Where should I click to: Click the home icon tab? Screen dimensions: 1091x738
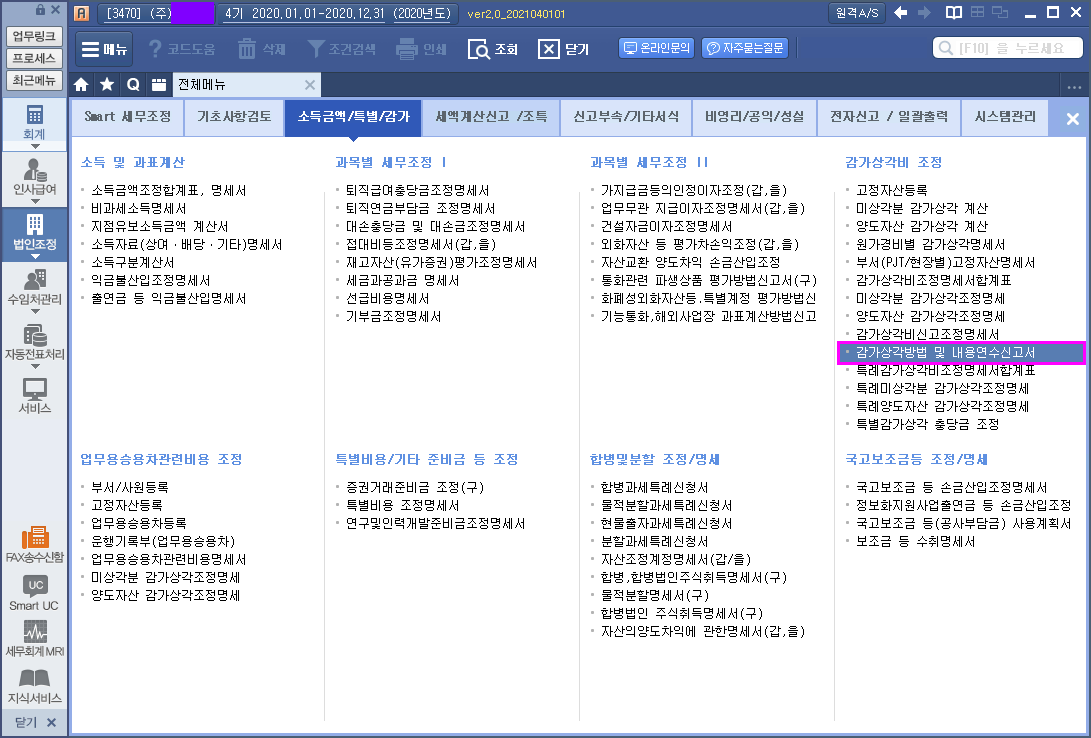[82, 85]
